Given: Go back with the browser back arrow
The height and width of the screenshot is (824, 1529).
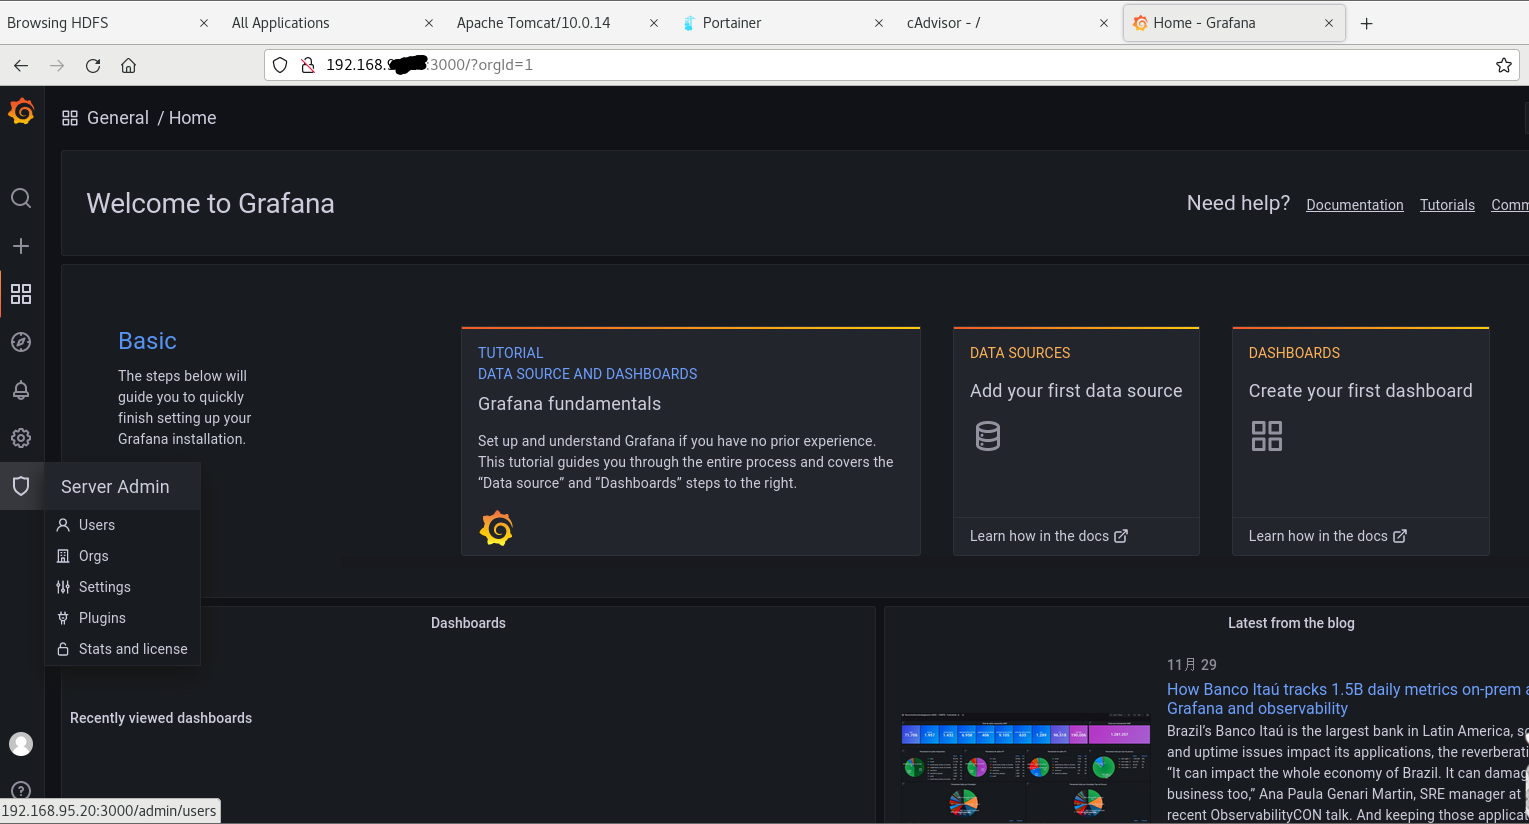Looking at the screenshot, I should click(21, 65).
